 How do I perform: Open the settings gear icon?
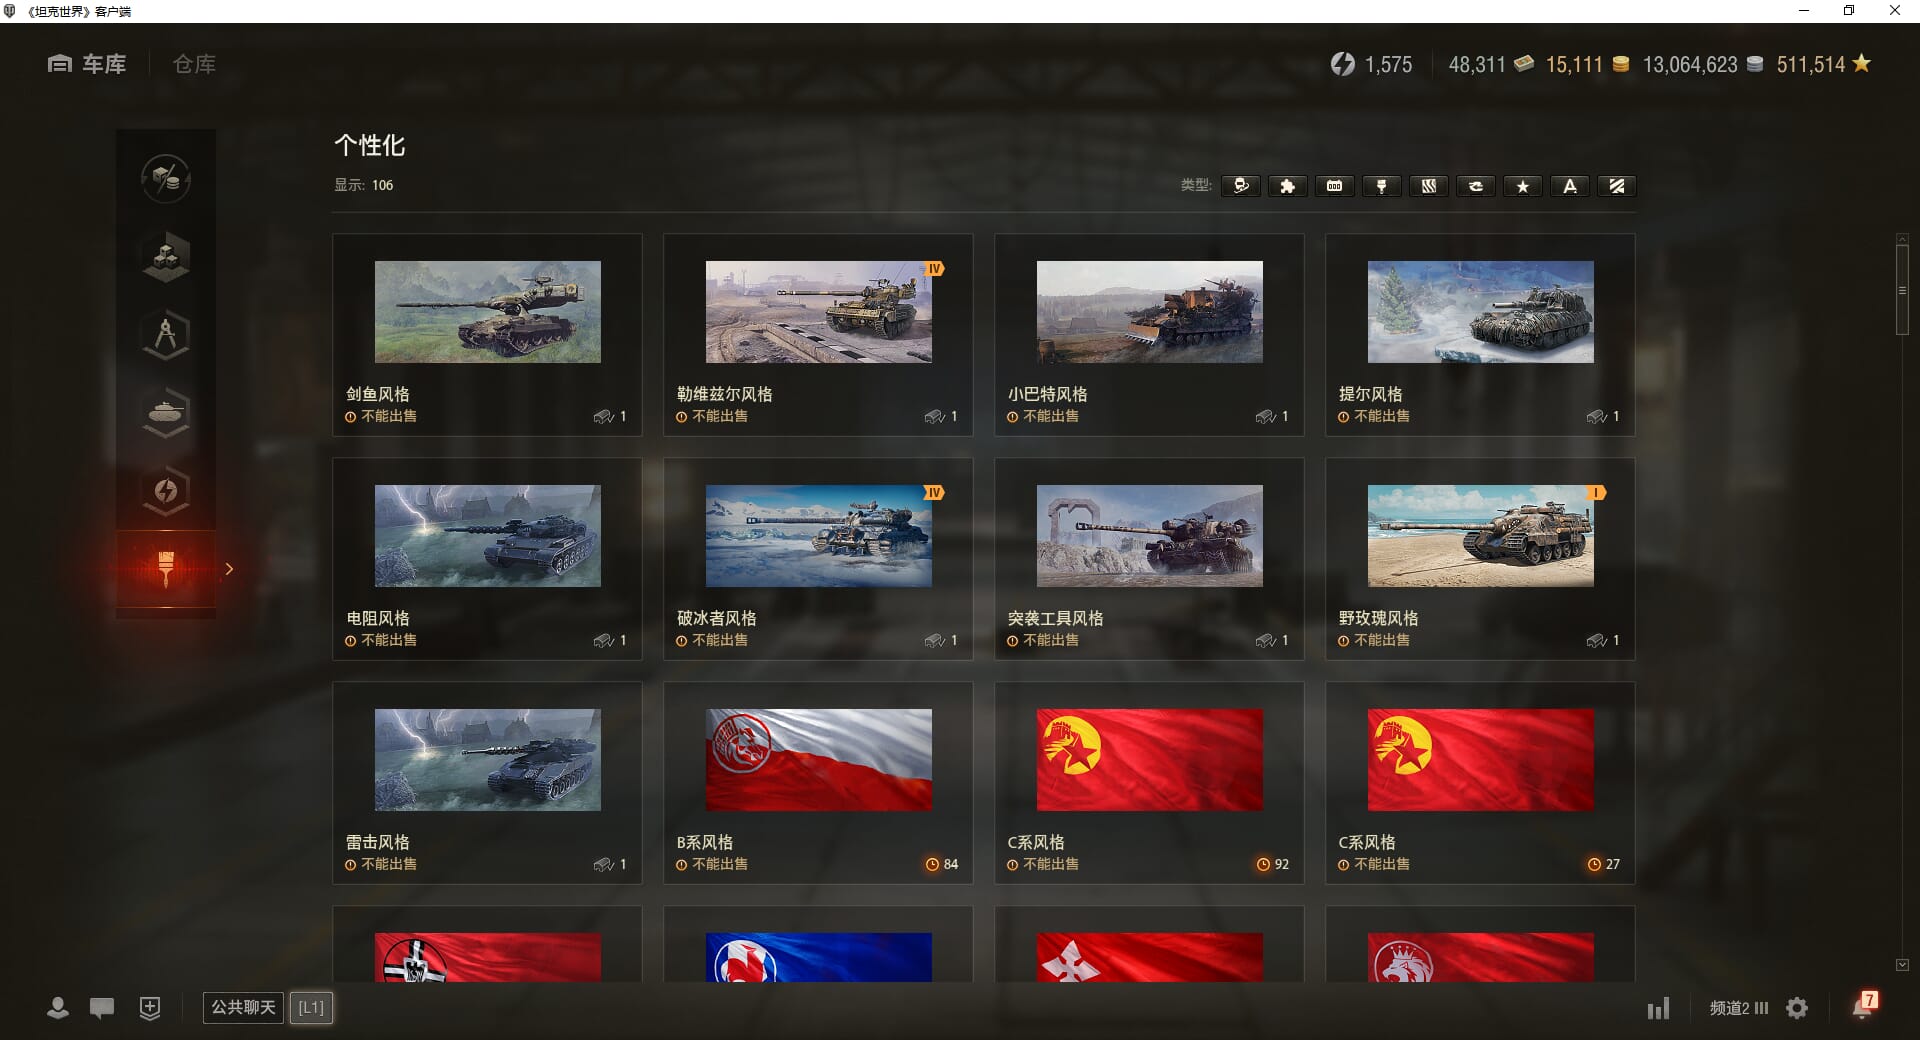(x=1797, y=1008)
